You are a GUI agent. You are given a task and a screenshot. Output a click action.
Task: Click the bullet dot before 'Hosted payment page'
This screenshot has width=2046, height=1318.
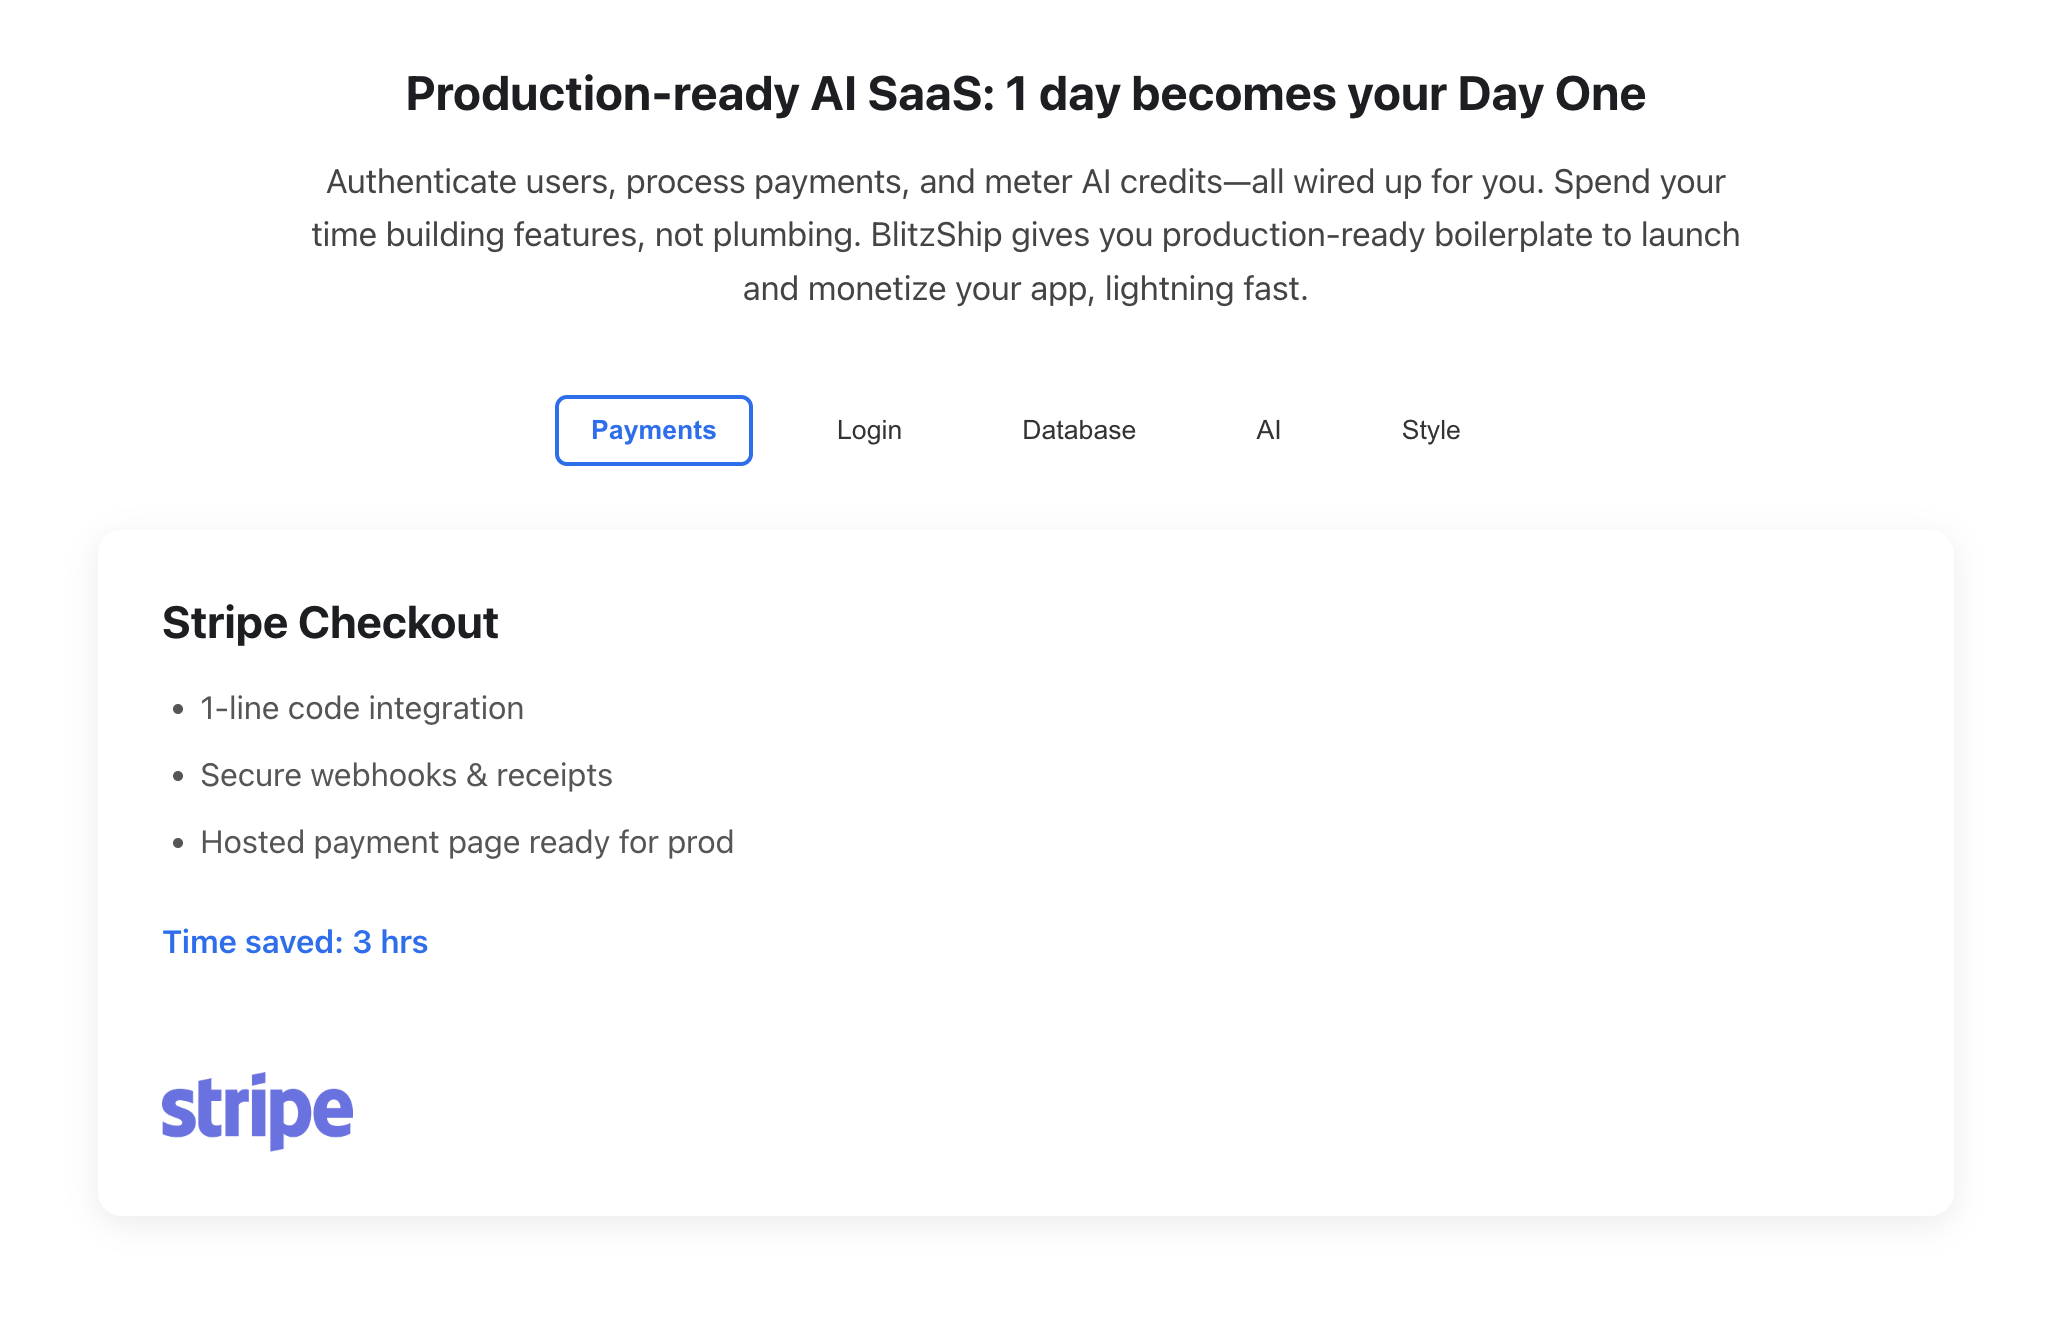[178, 844]
